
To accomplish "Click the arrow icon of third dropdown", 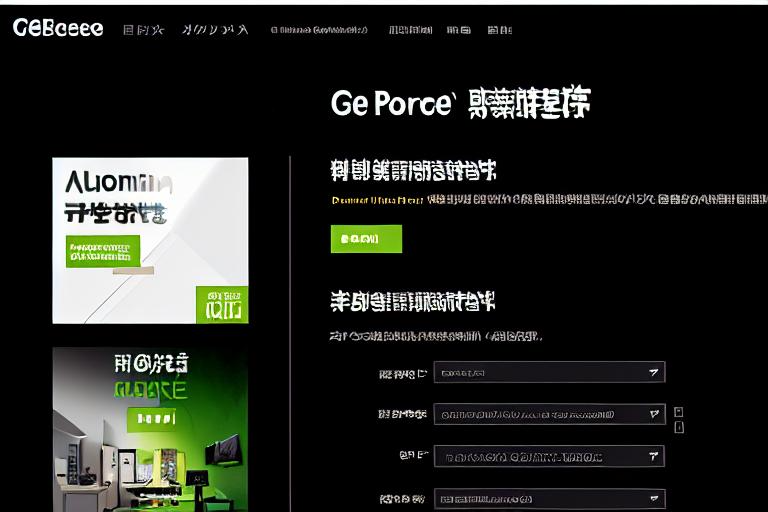I will 654,456.
